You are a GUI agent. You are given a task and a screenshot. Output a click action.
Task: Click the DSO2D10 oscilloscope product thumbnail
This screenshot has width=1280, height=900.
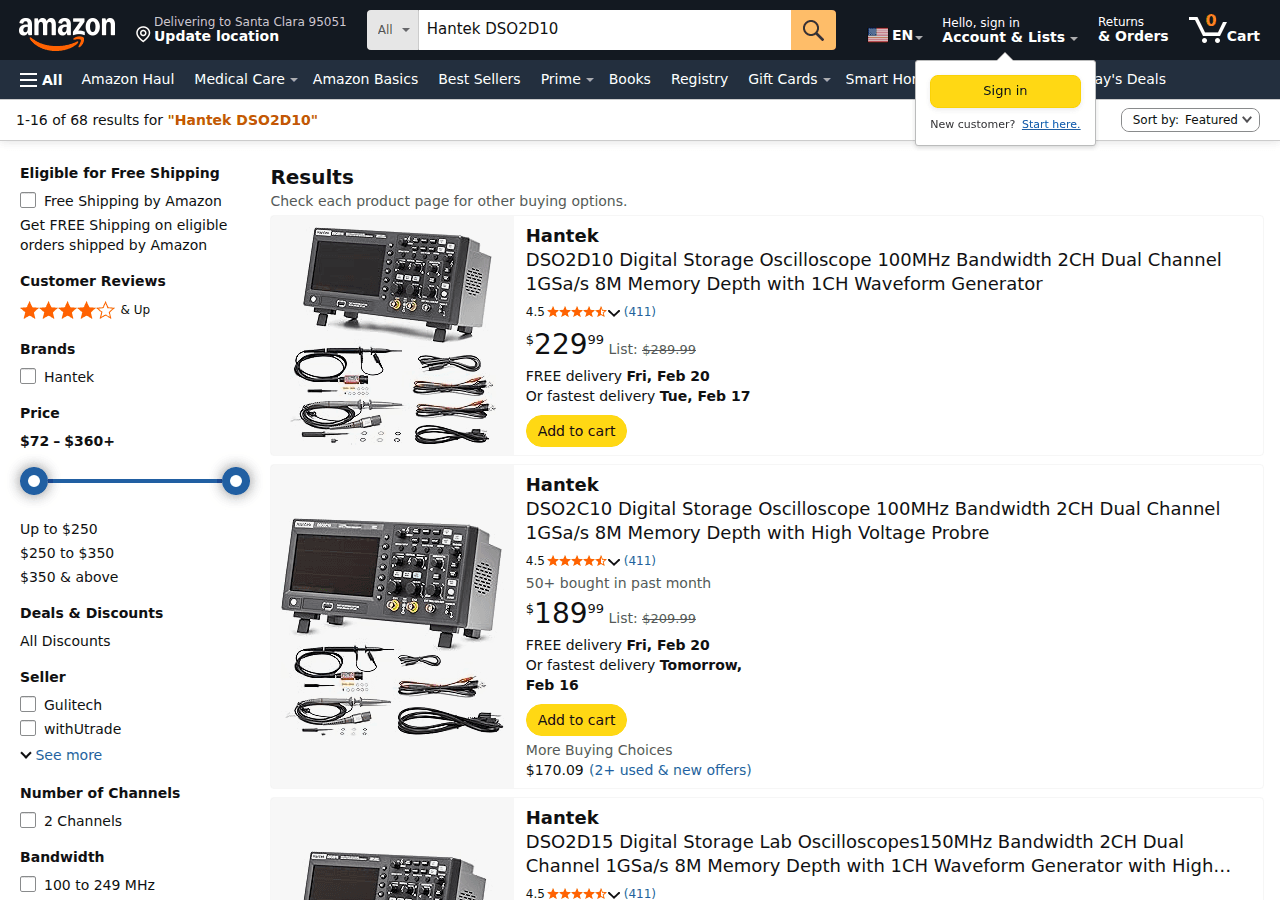pyautogui.click(x=391, y=335)
